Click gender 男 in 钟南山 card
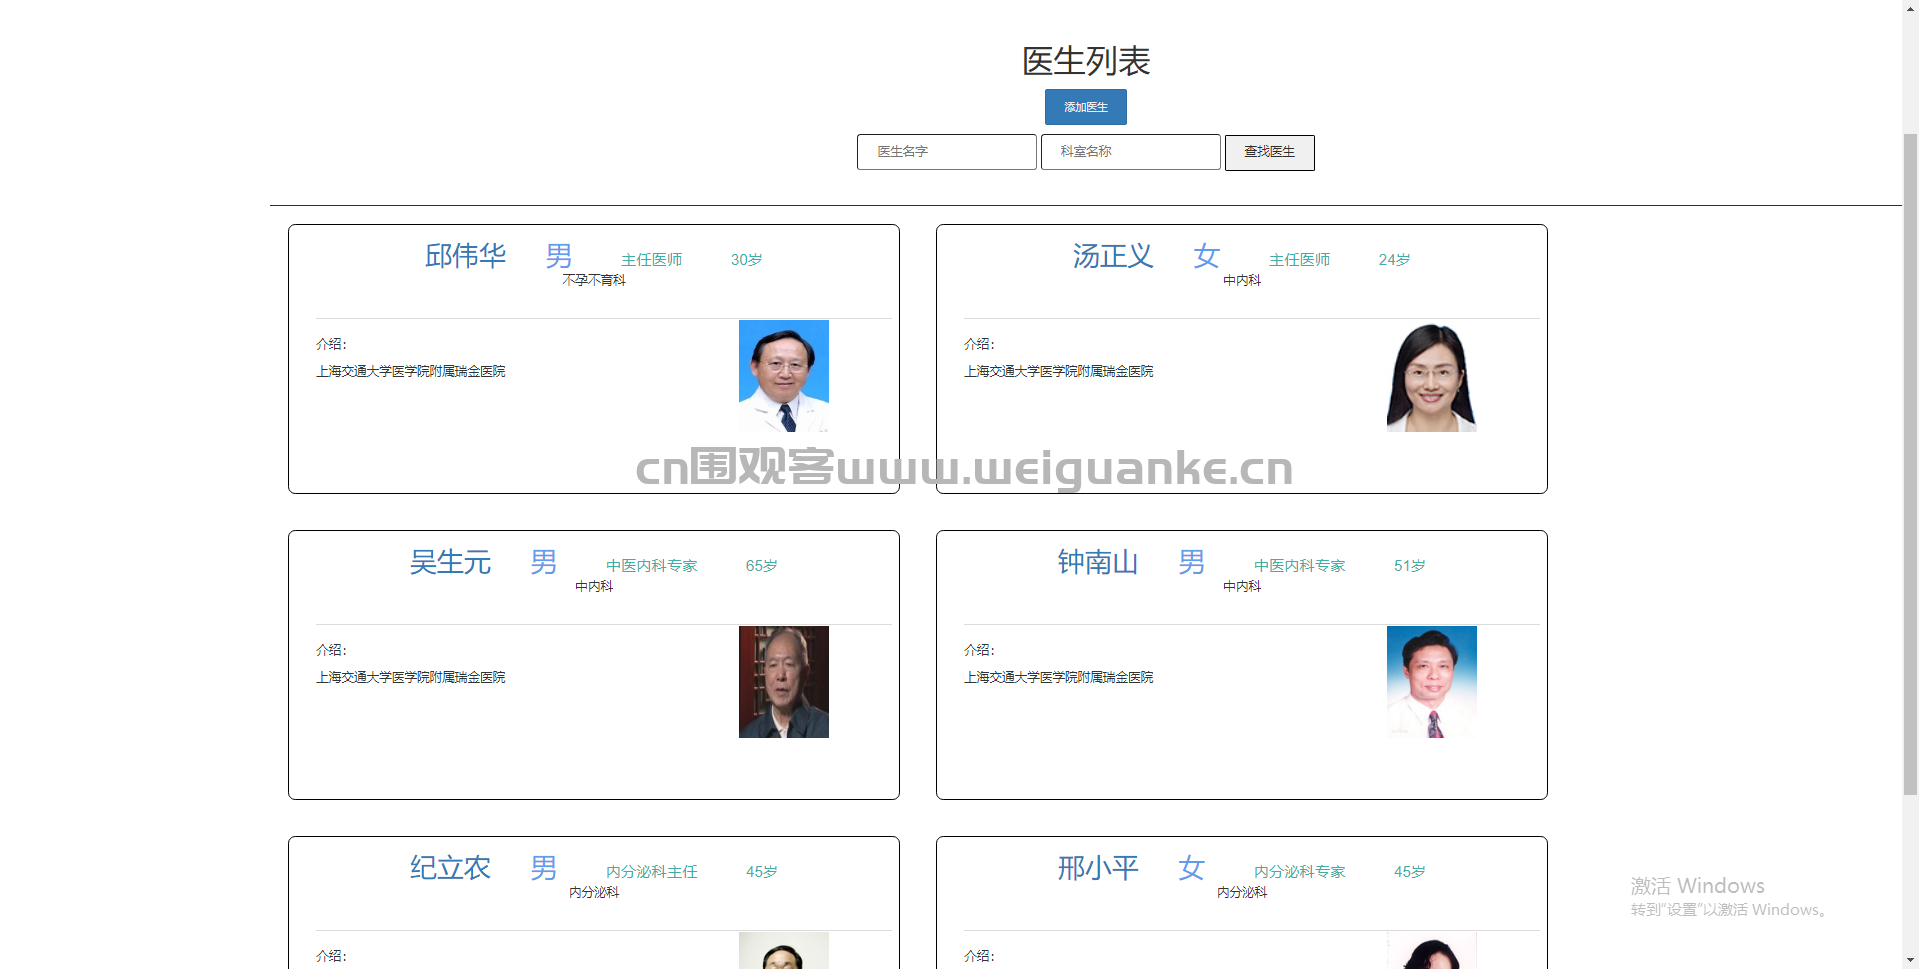1919x969 pixels. (1192, 562)
